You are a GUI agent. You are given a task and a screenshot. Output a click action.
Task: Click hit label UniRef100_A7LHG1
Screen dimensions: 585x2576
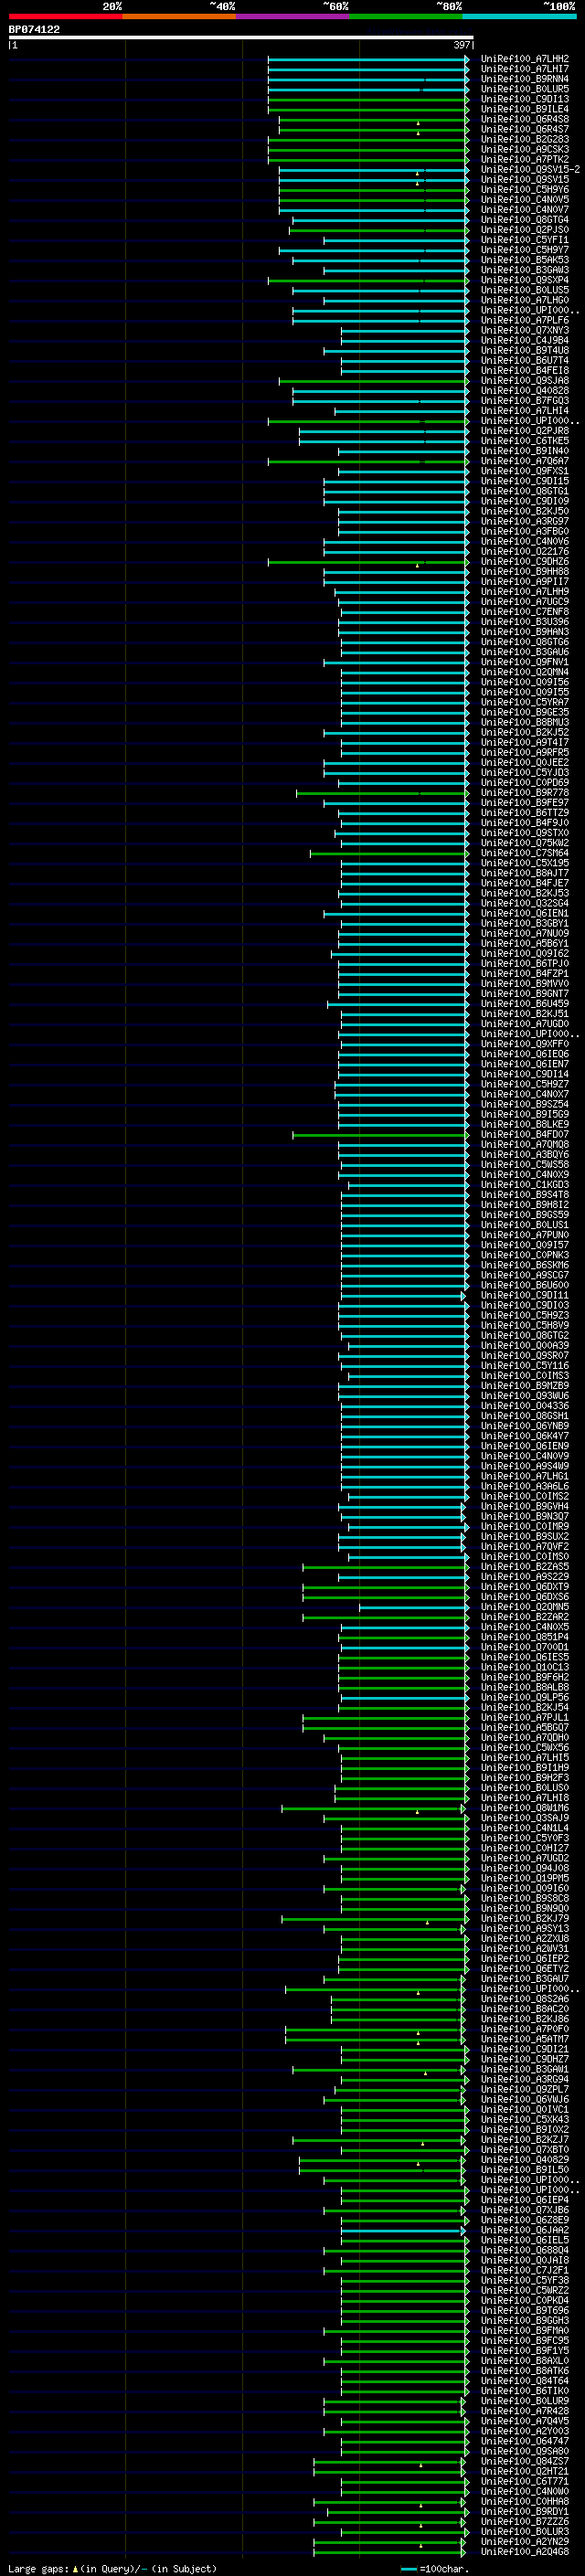pyautogui.click(x=525, y=1476)
